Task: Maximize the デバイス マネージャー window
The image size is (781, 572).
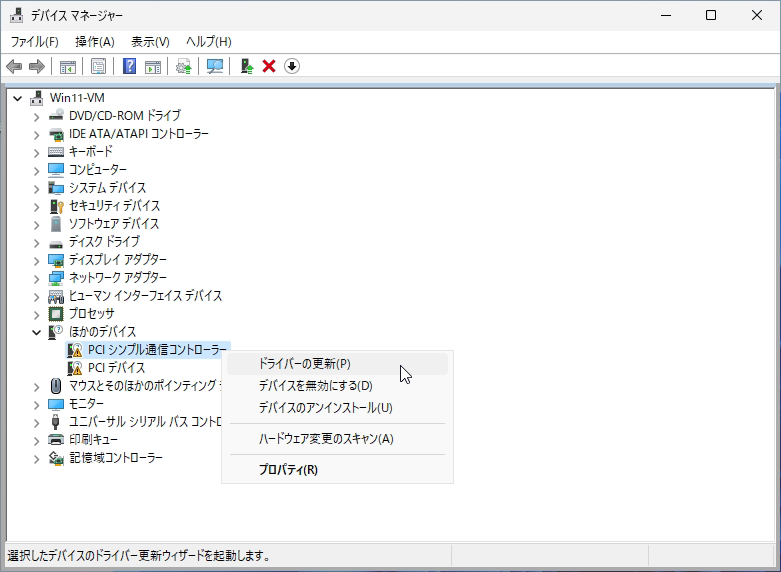Action: pyautogui.click(x=711, y=15)
